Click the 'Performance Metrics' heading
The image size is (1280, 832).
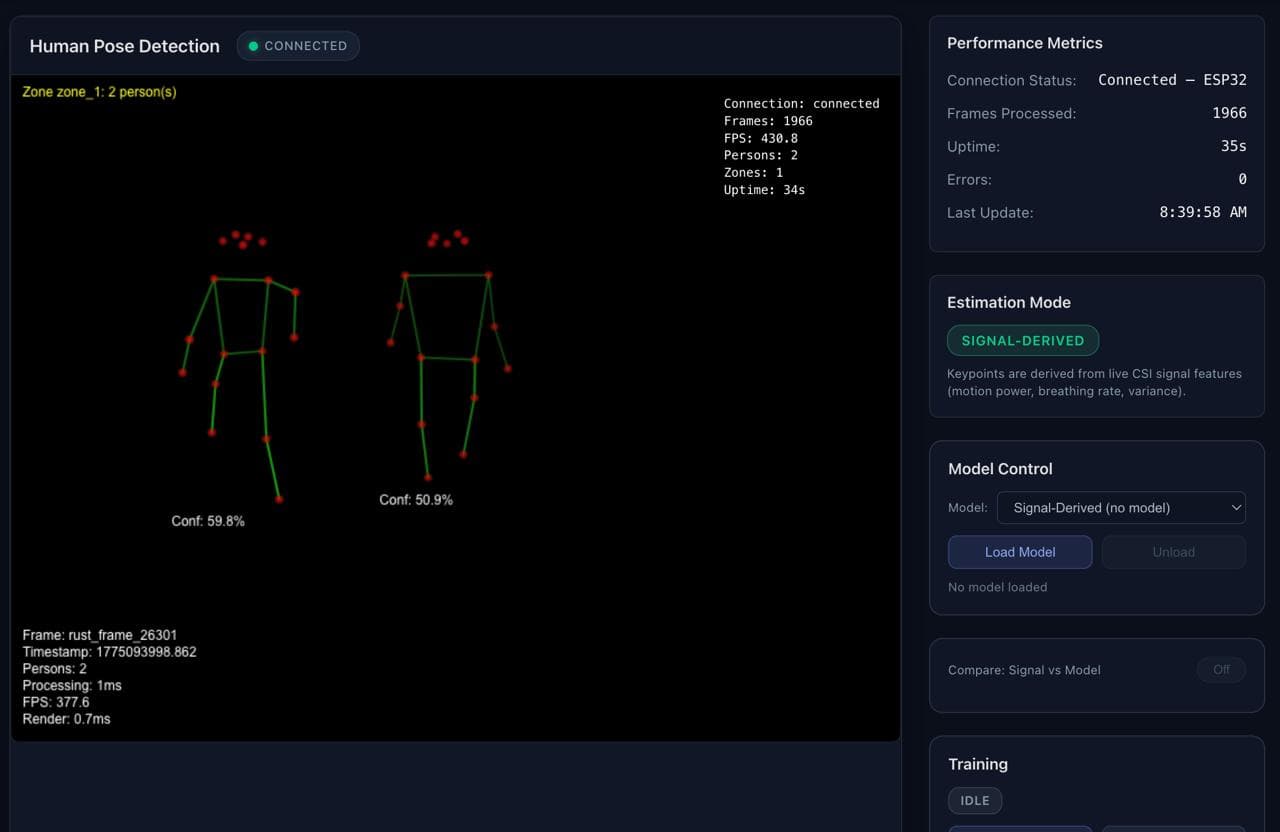[x=1025, y=43]
